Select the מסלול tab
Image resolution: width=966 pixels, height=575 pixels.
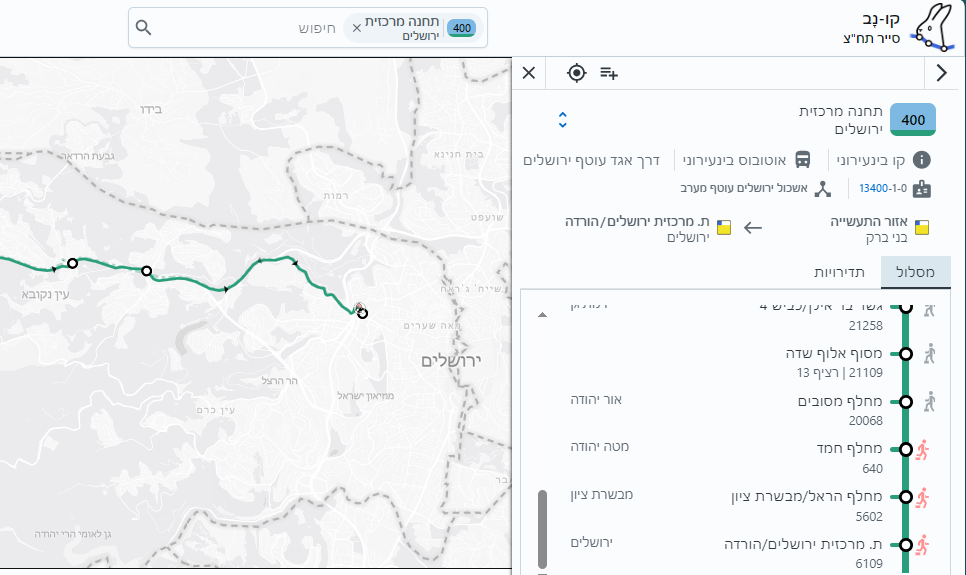[916, 272]
